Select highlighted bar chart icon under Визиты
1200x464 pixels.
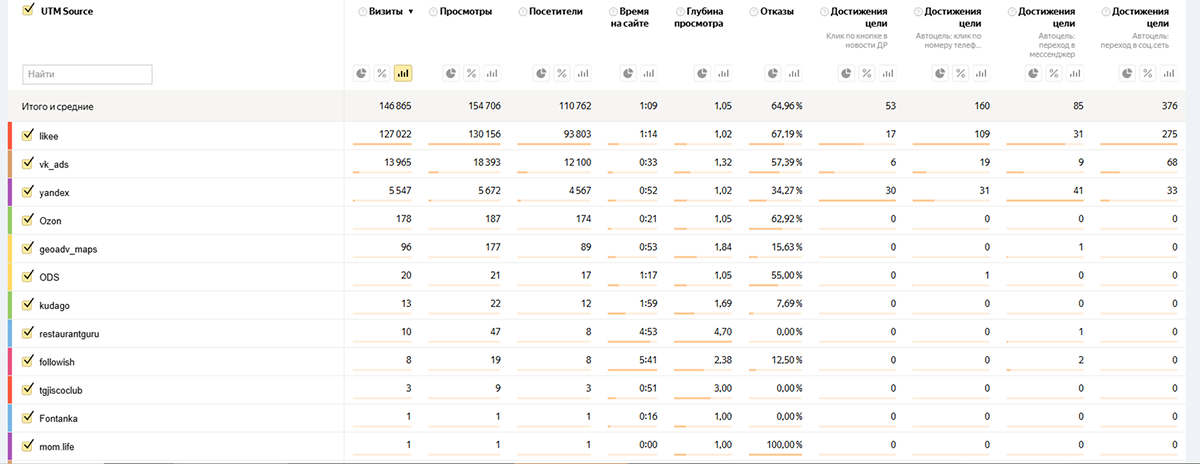tap(403, 73)
